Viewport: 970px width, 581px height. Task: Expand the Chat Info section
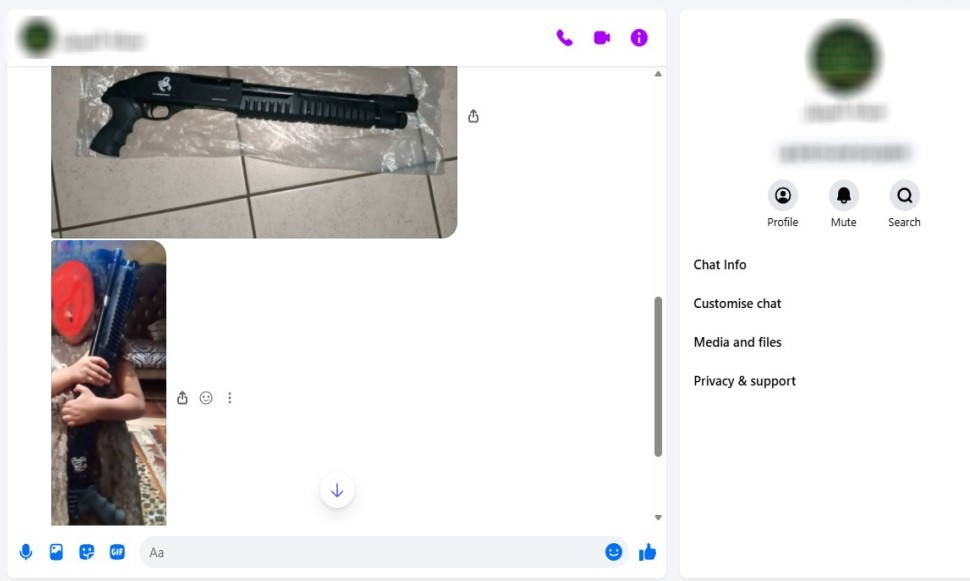tap(720, 265)
